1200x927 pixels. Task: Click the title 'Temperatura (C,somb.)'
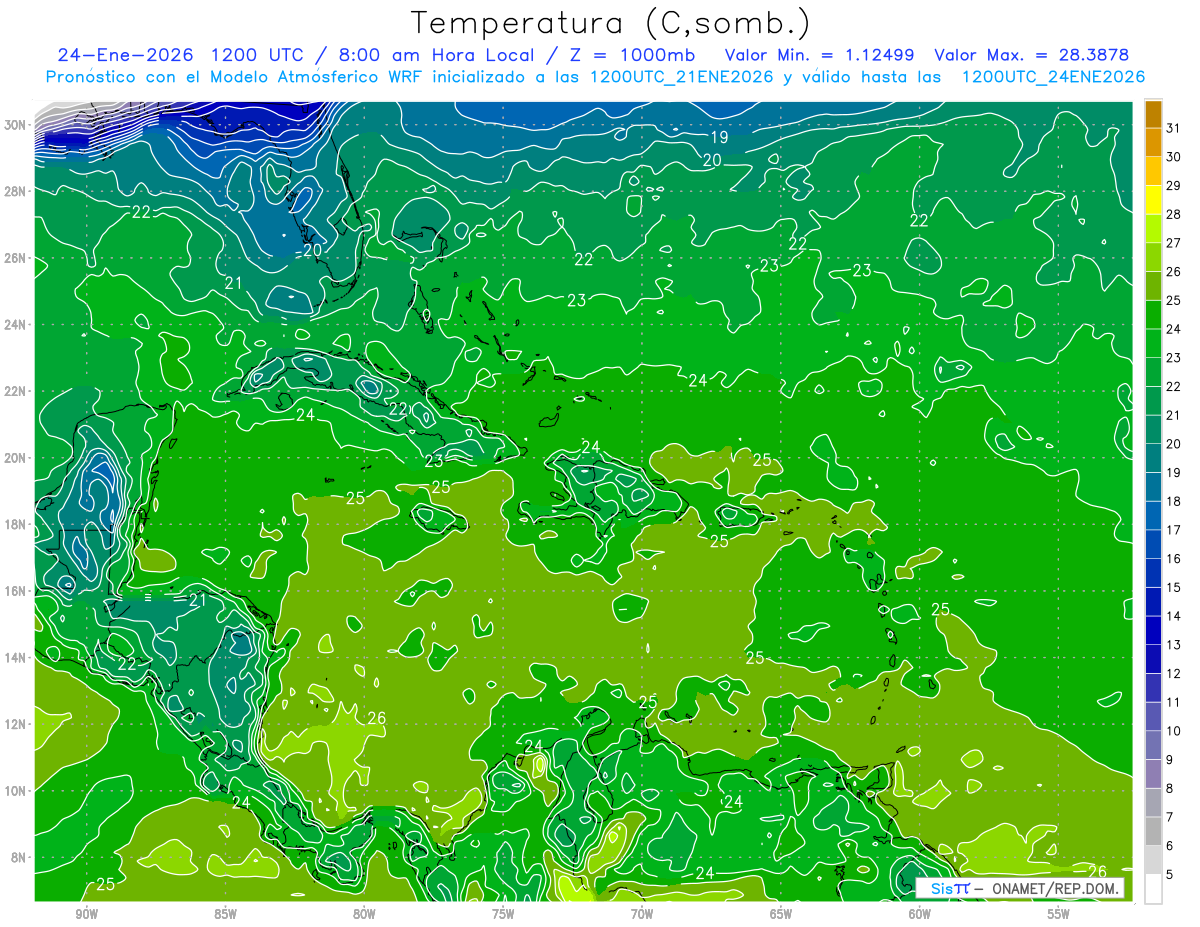pyautogui.click(x=610, y=23)
